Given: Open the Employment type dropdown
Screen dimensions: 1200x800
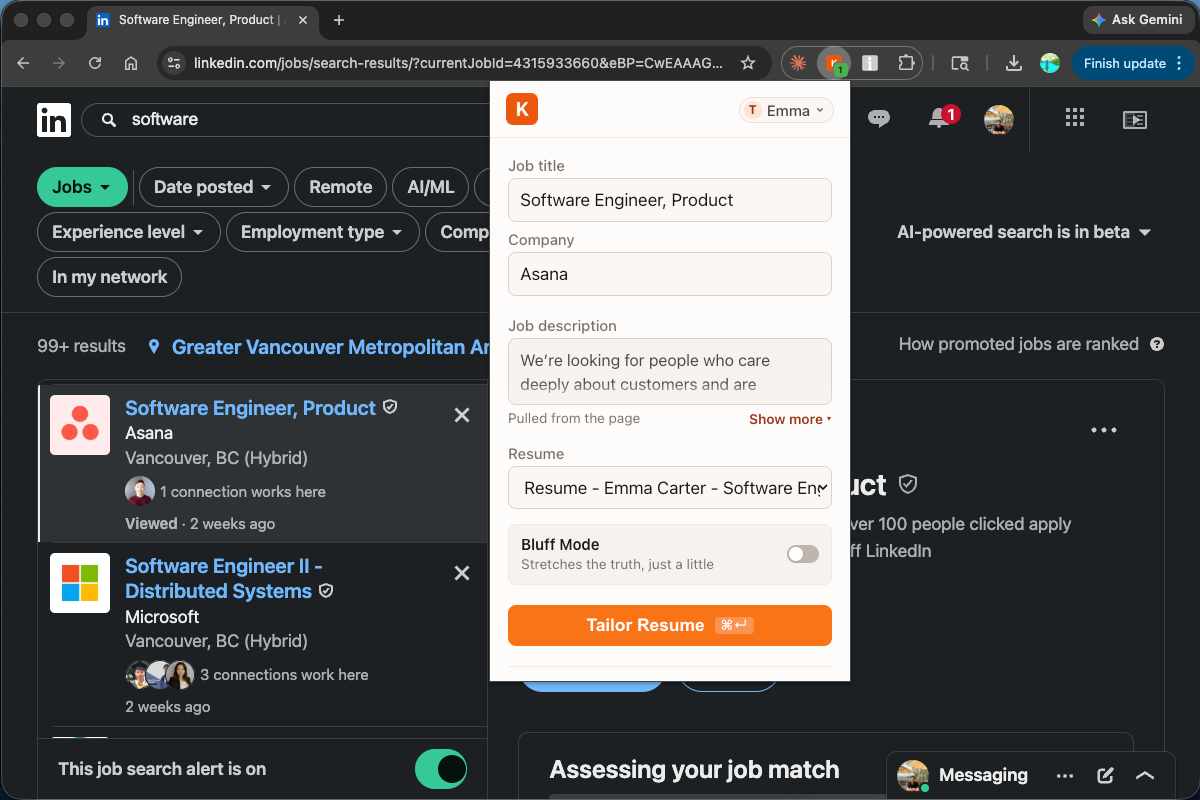Looking at the screenshot, I should click(322, 232).
